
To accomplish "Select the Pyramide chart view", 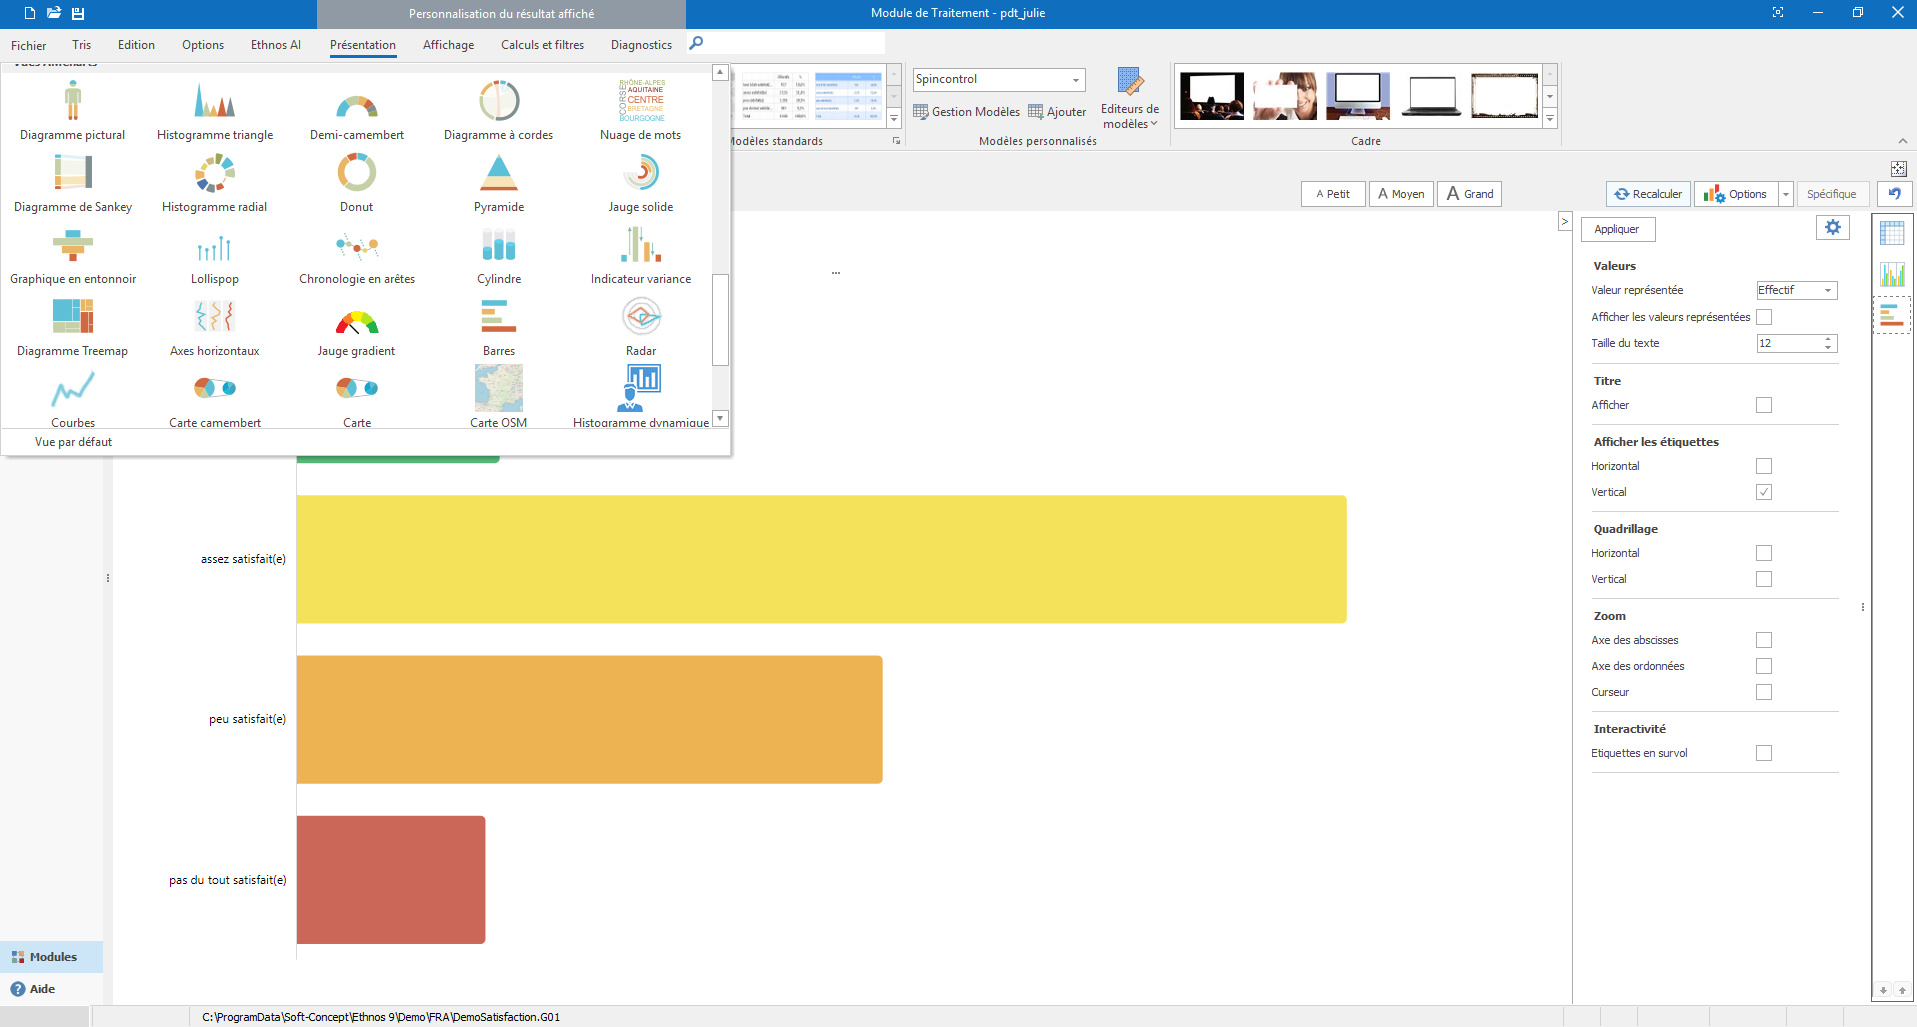I will (498, 180).
